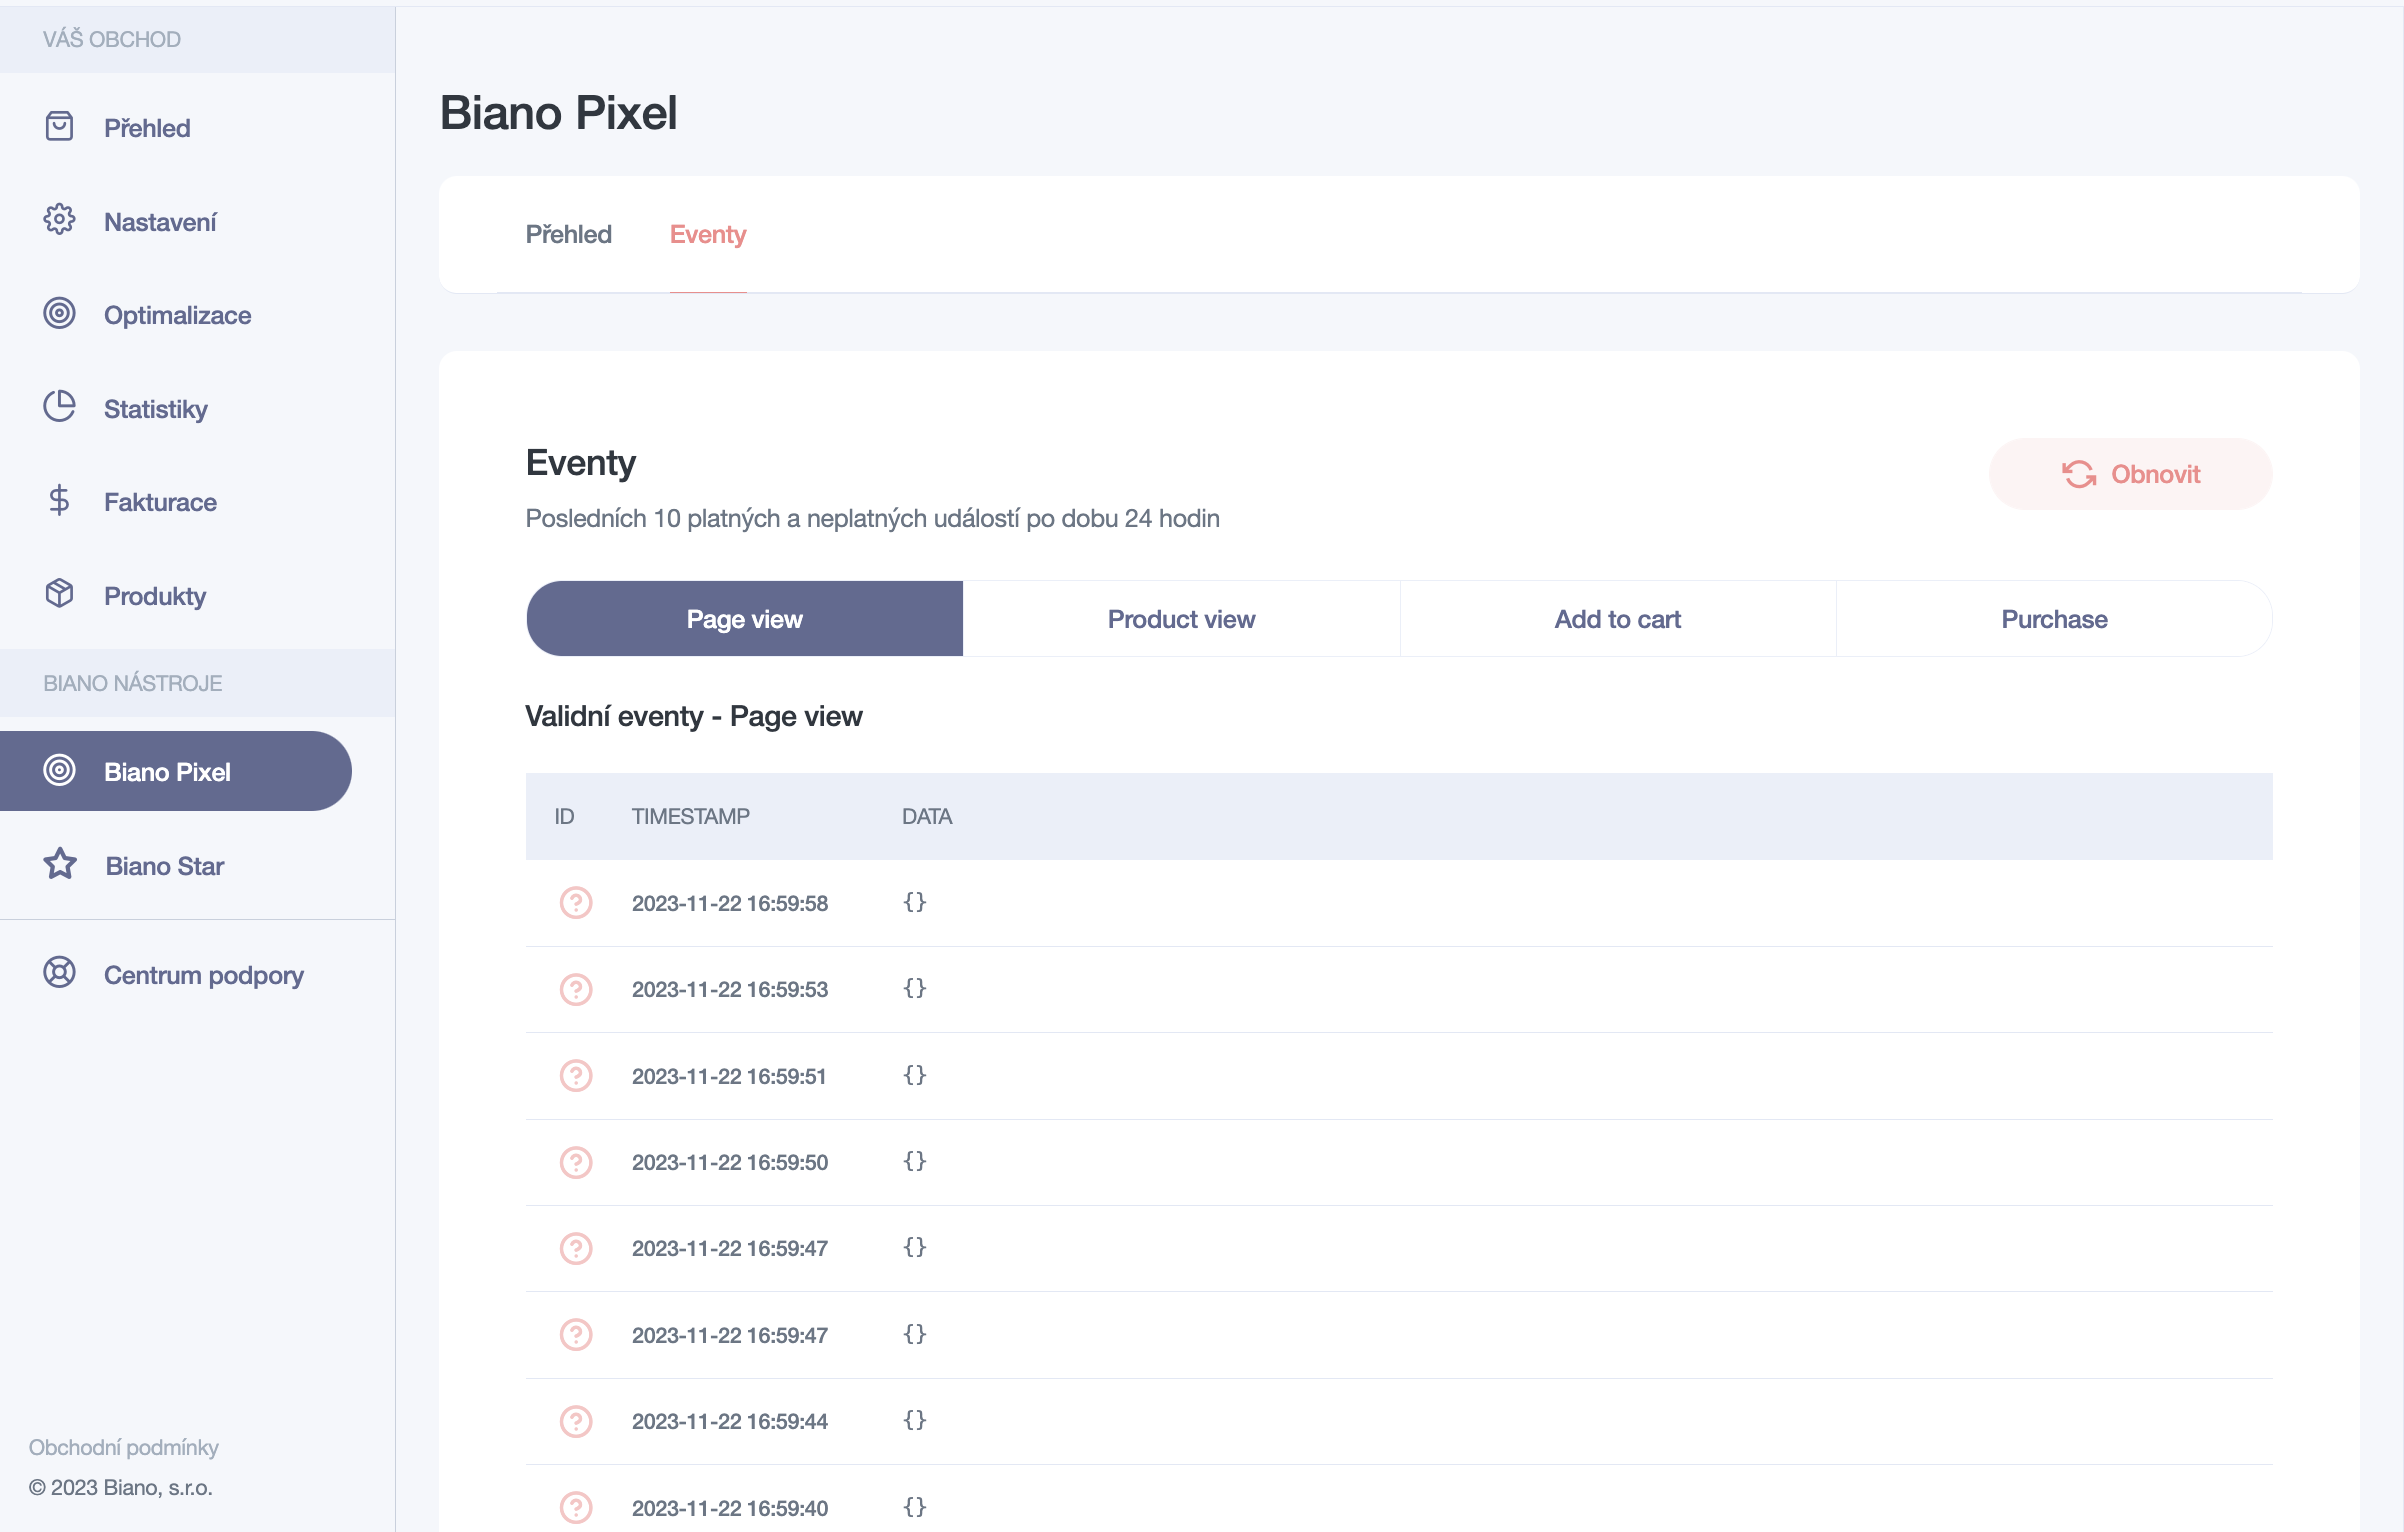
Task: Click the {} data of event 16:59:44
Action: (914, 1420)
